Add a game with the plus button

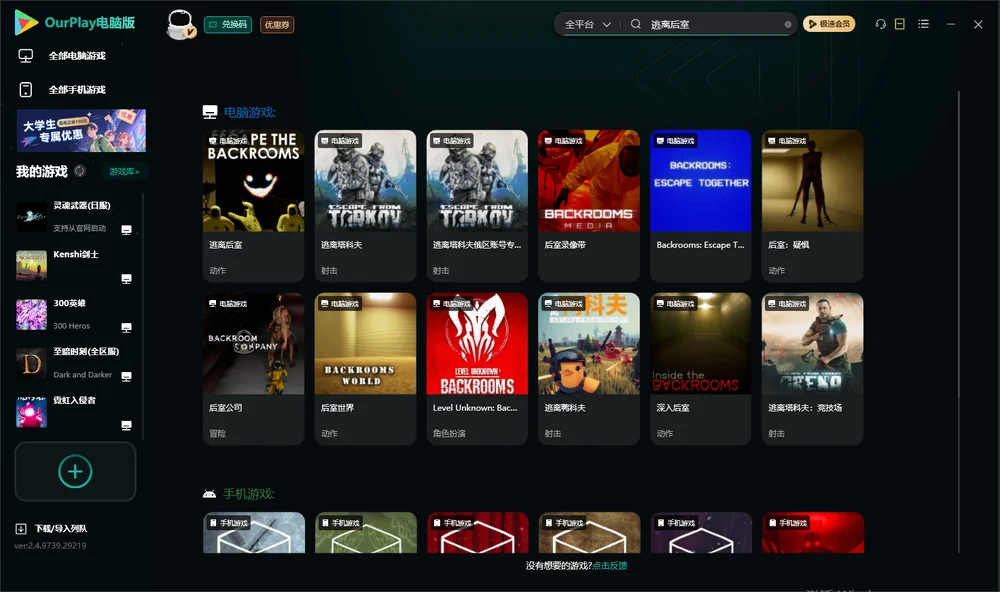(x=75, y=471)
